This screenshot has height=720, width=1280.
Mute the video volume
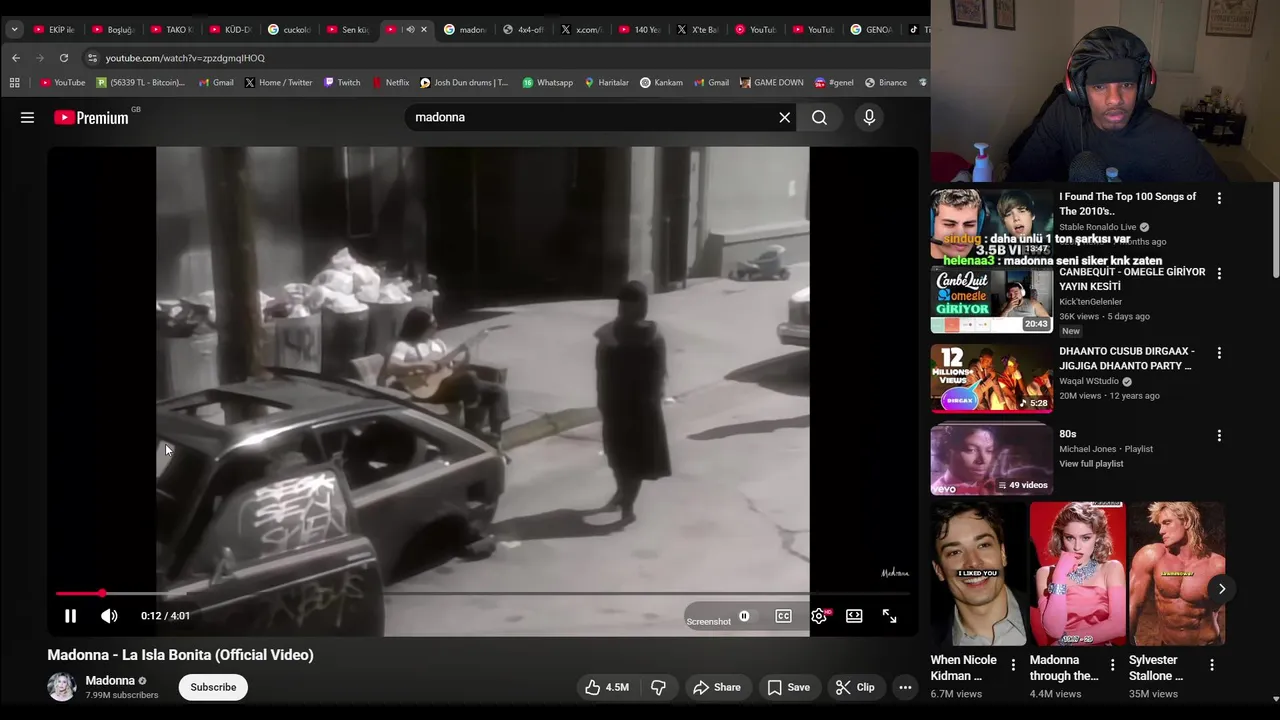[109, 616]
